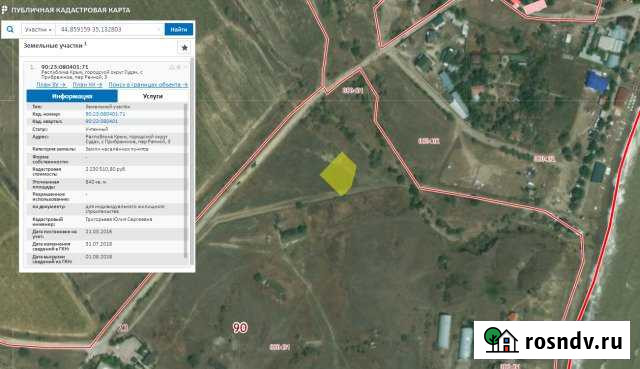
Task: Select the yellow highlighted land parcel
Action: tap(339, 174)
